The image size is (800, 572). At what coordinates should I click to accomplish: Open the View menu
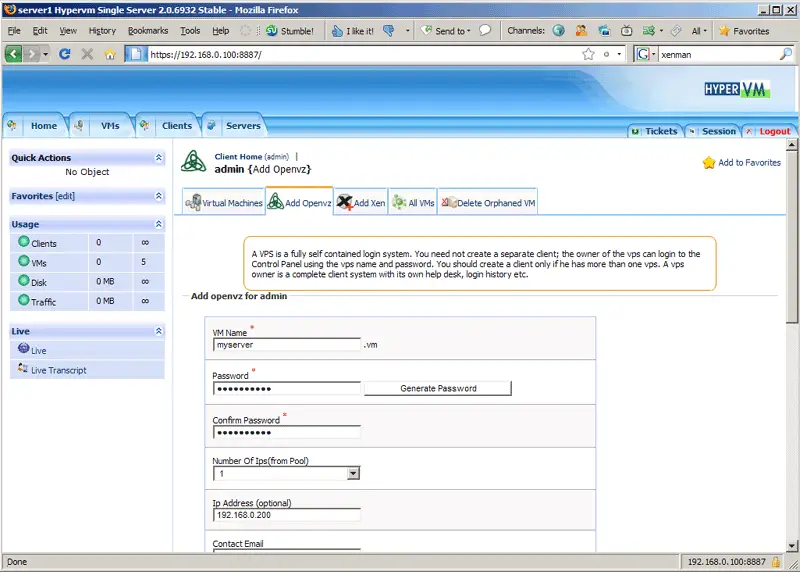point(68,31)
